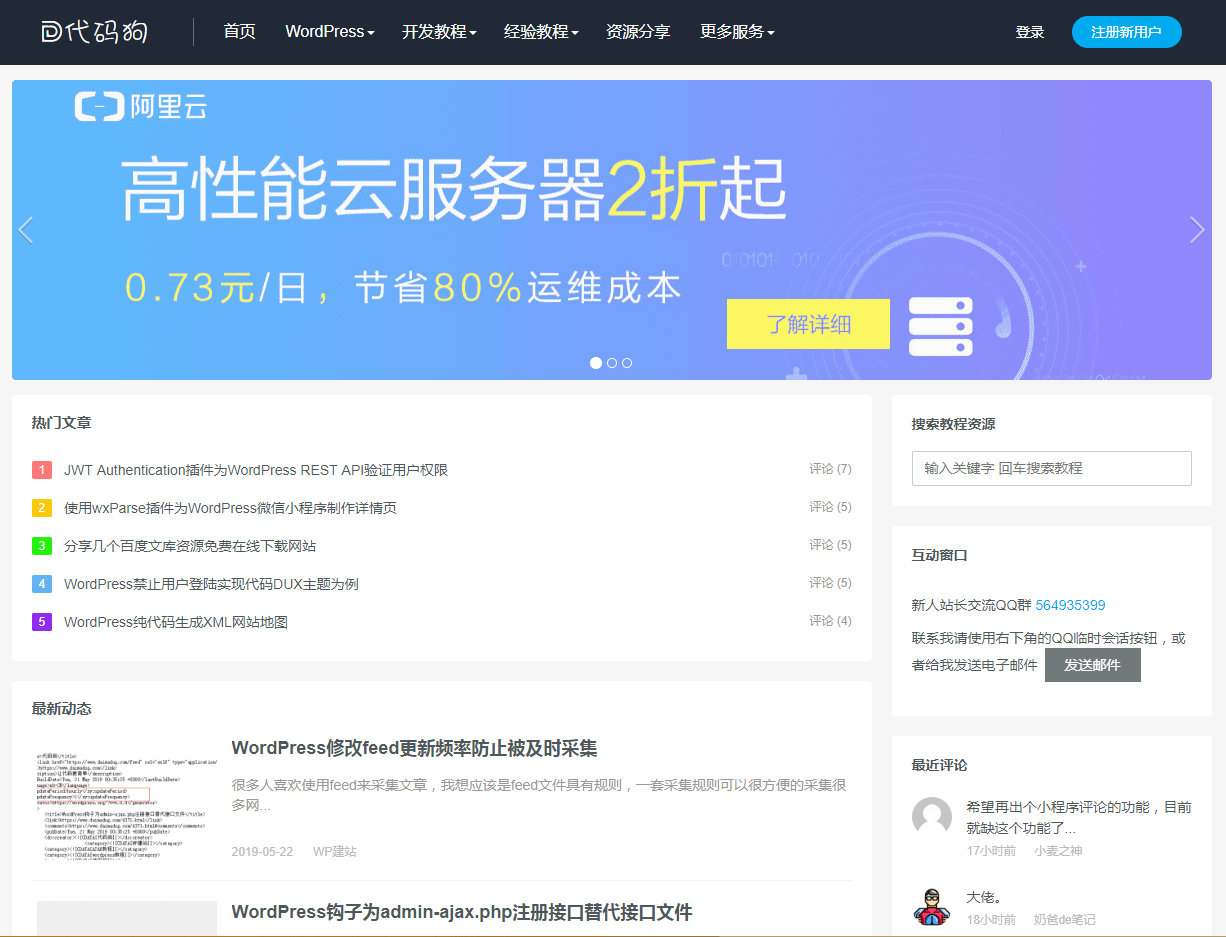Click the carousel next arrow
Viewport: 1226px width, 937px height.
1197,230
